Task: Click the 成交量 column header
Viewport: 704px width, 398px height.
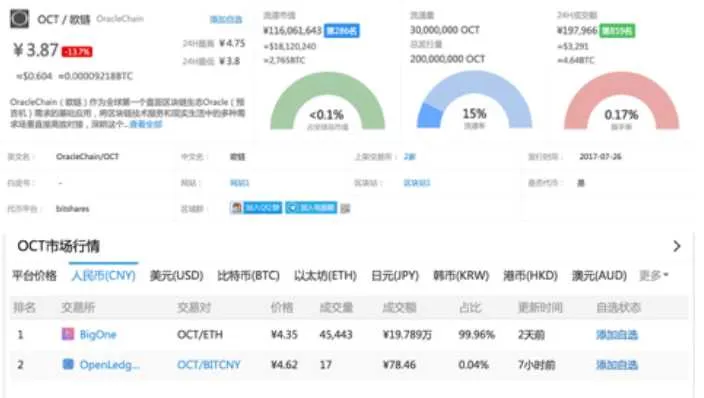Action: pyautogui.click(x=336, y=307)
